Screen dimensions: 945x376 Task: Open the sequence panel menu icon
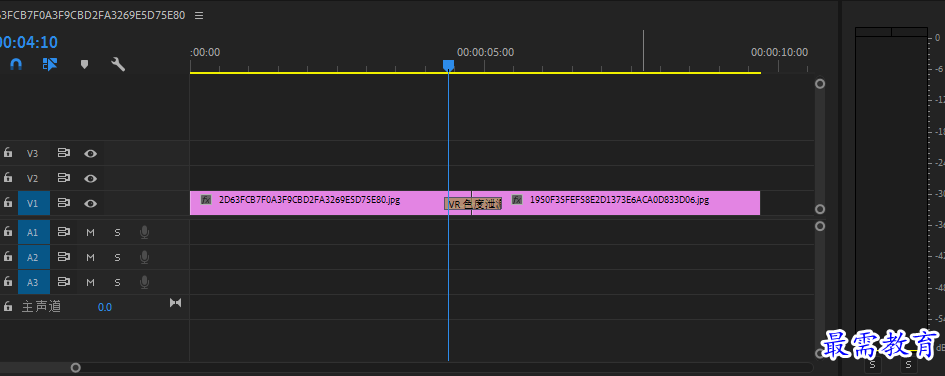tap(199, 16)
